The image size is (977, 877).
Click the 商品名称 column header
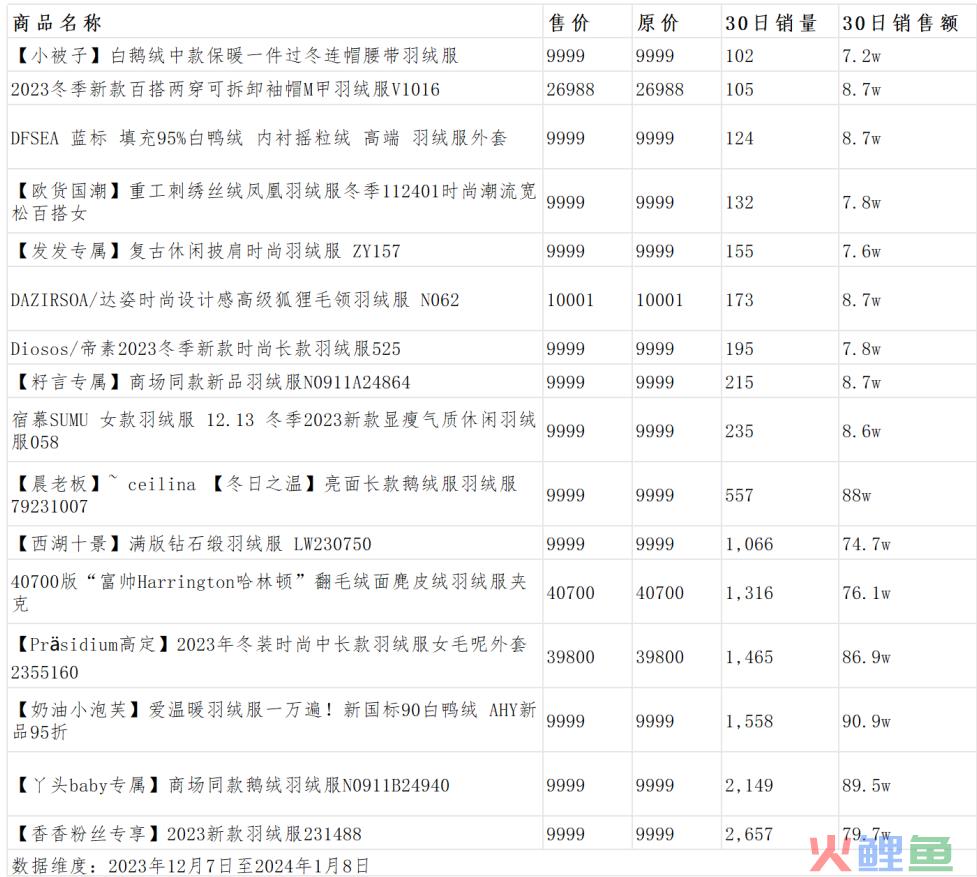(57, 23)
